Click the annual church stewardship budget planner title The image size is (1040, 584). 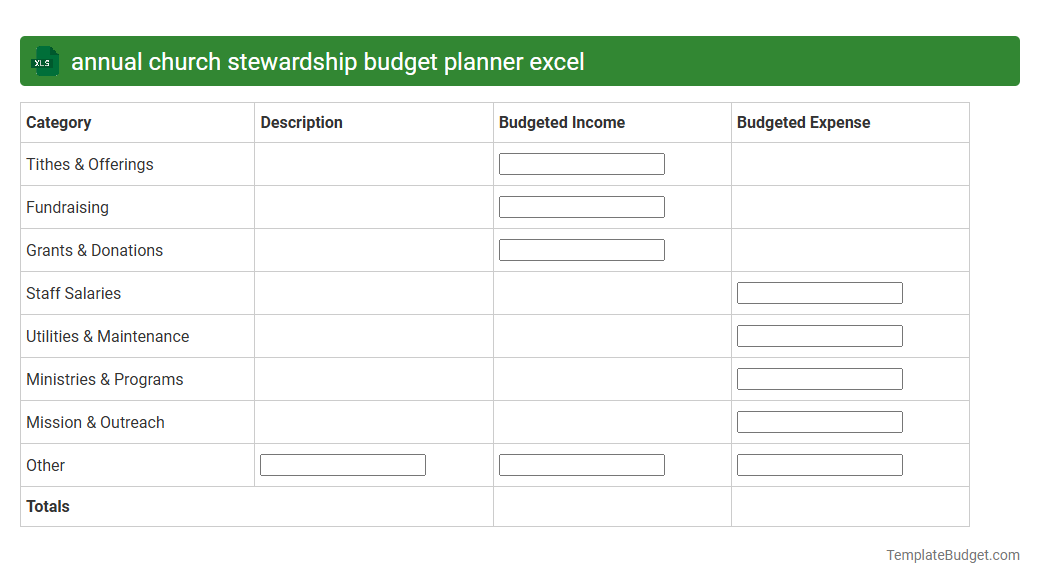coord(327,61)
